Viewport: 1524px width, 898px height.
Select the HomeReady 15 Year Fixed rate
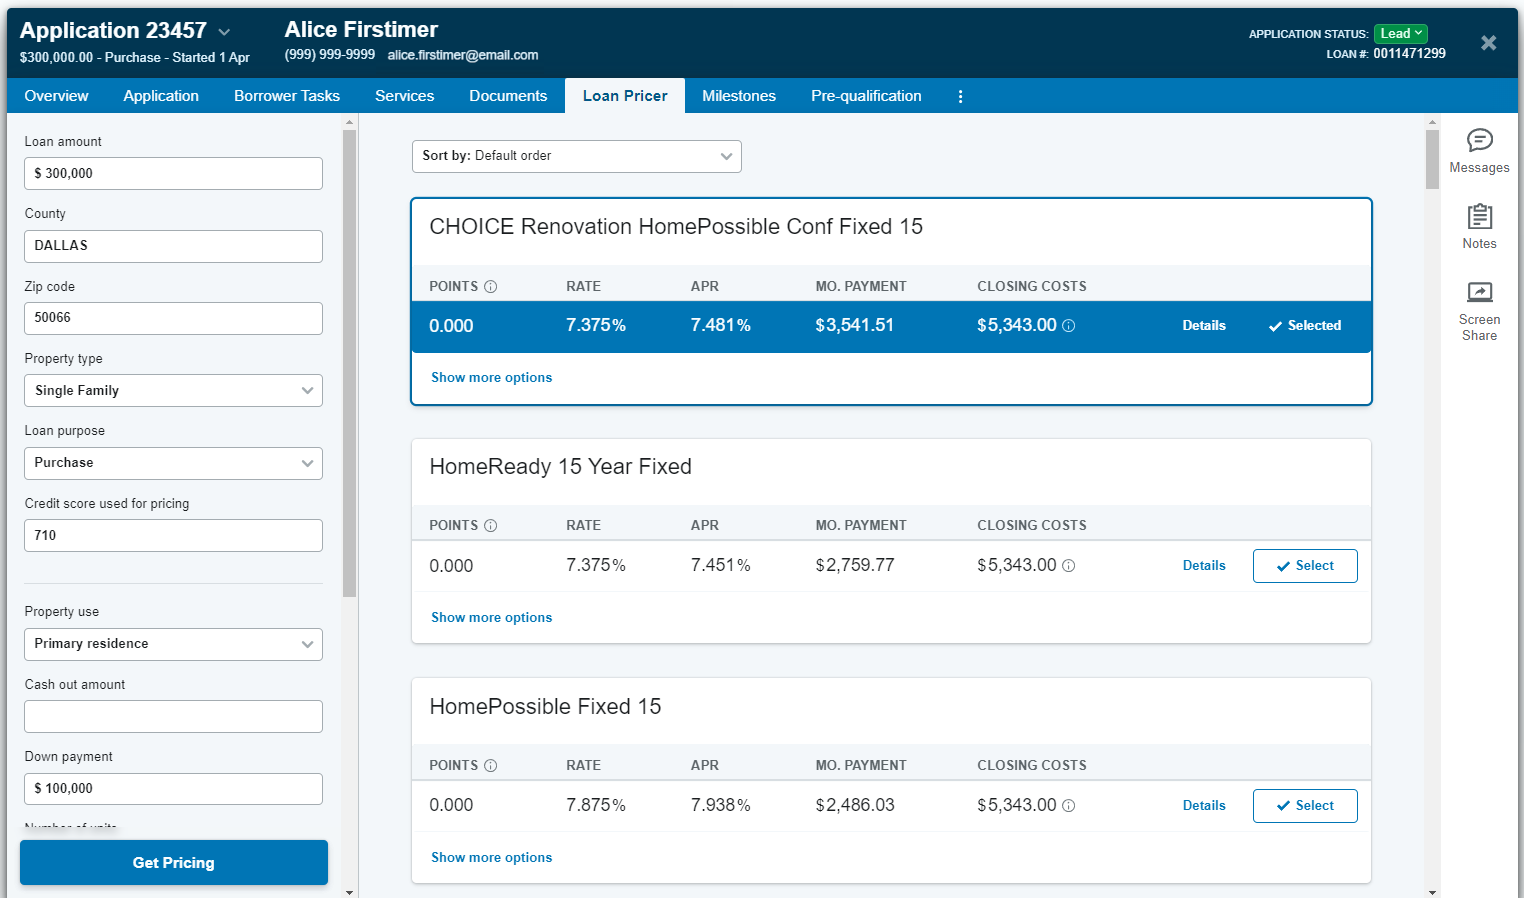click(x=1305, y=566)
